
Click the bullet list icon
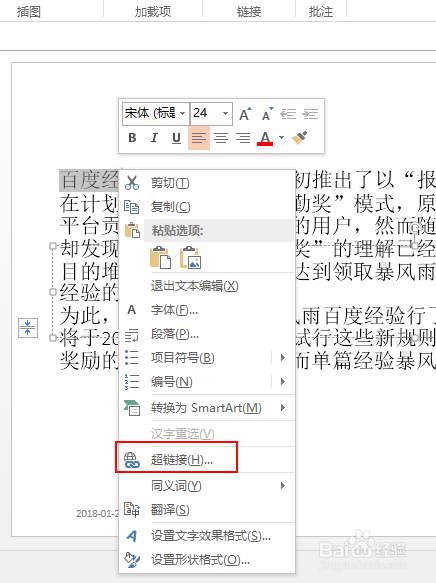(132, 358)
